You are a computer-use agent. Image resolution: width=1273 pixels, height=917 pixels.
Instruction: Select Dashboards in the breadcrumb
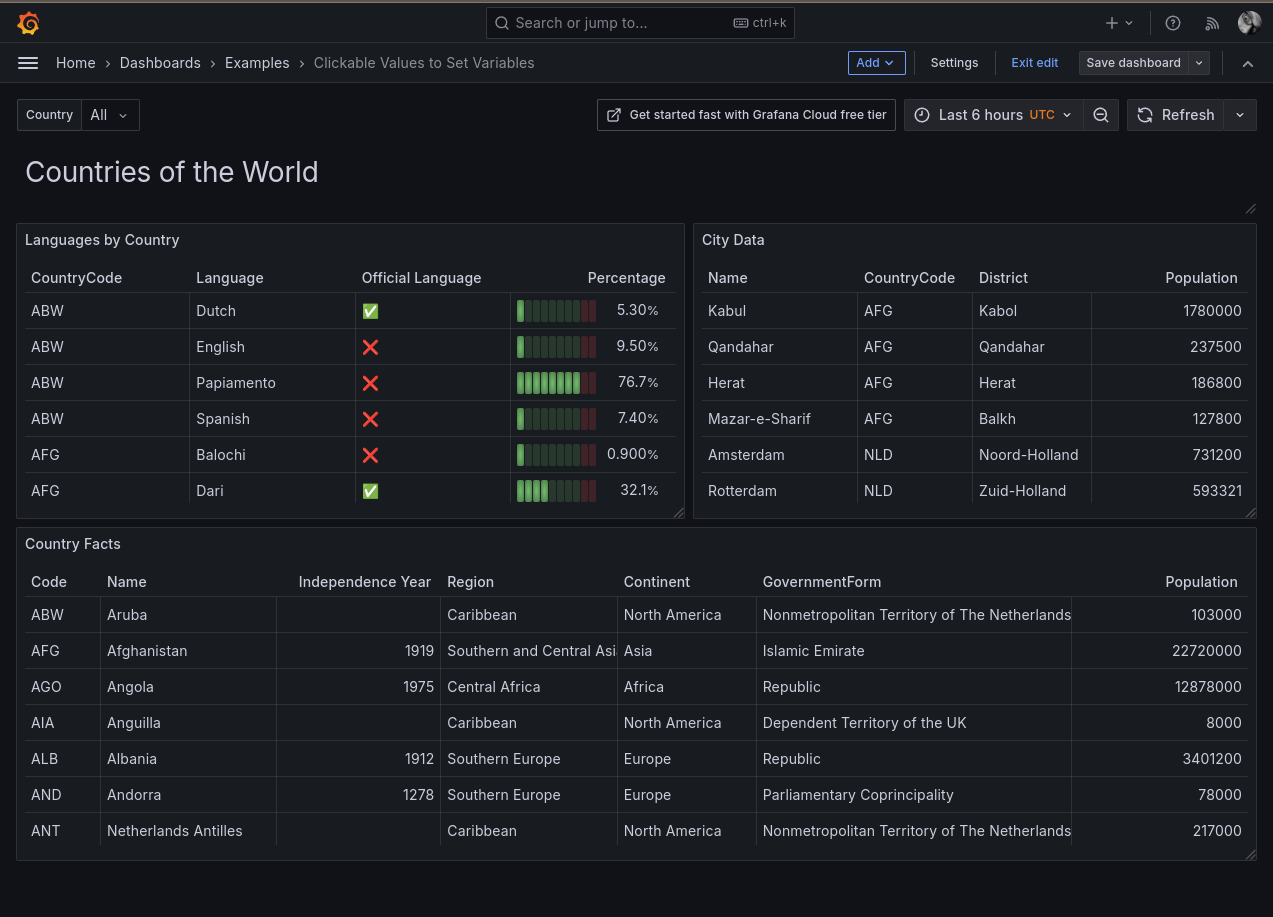[x=160, y=62]
